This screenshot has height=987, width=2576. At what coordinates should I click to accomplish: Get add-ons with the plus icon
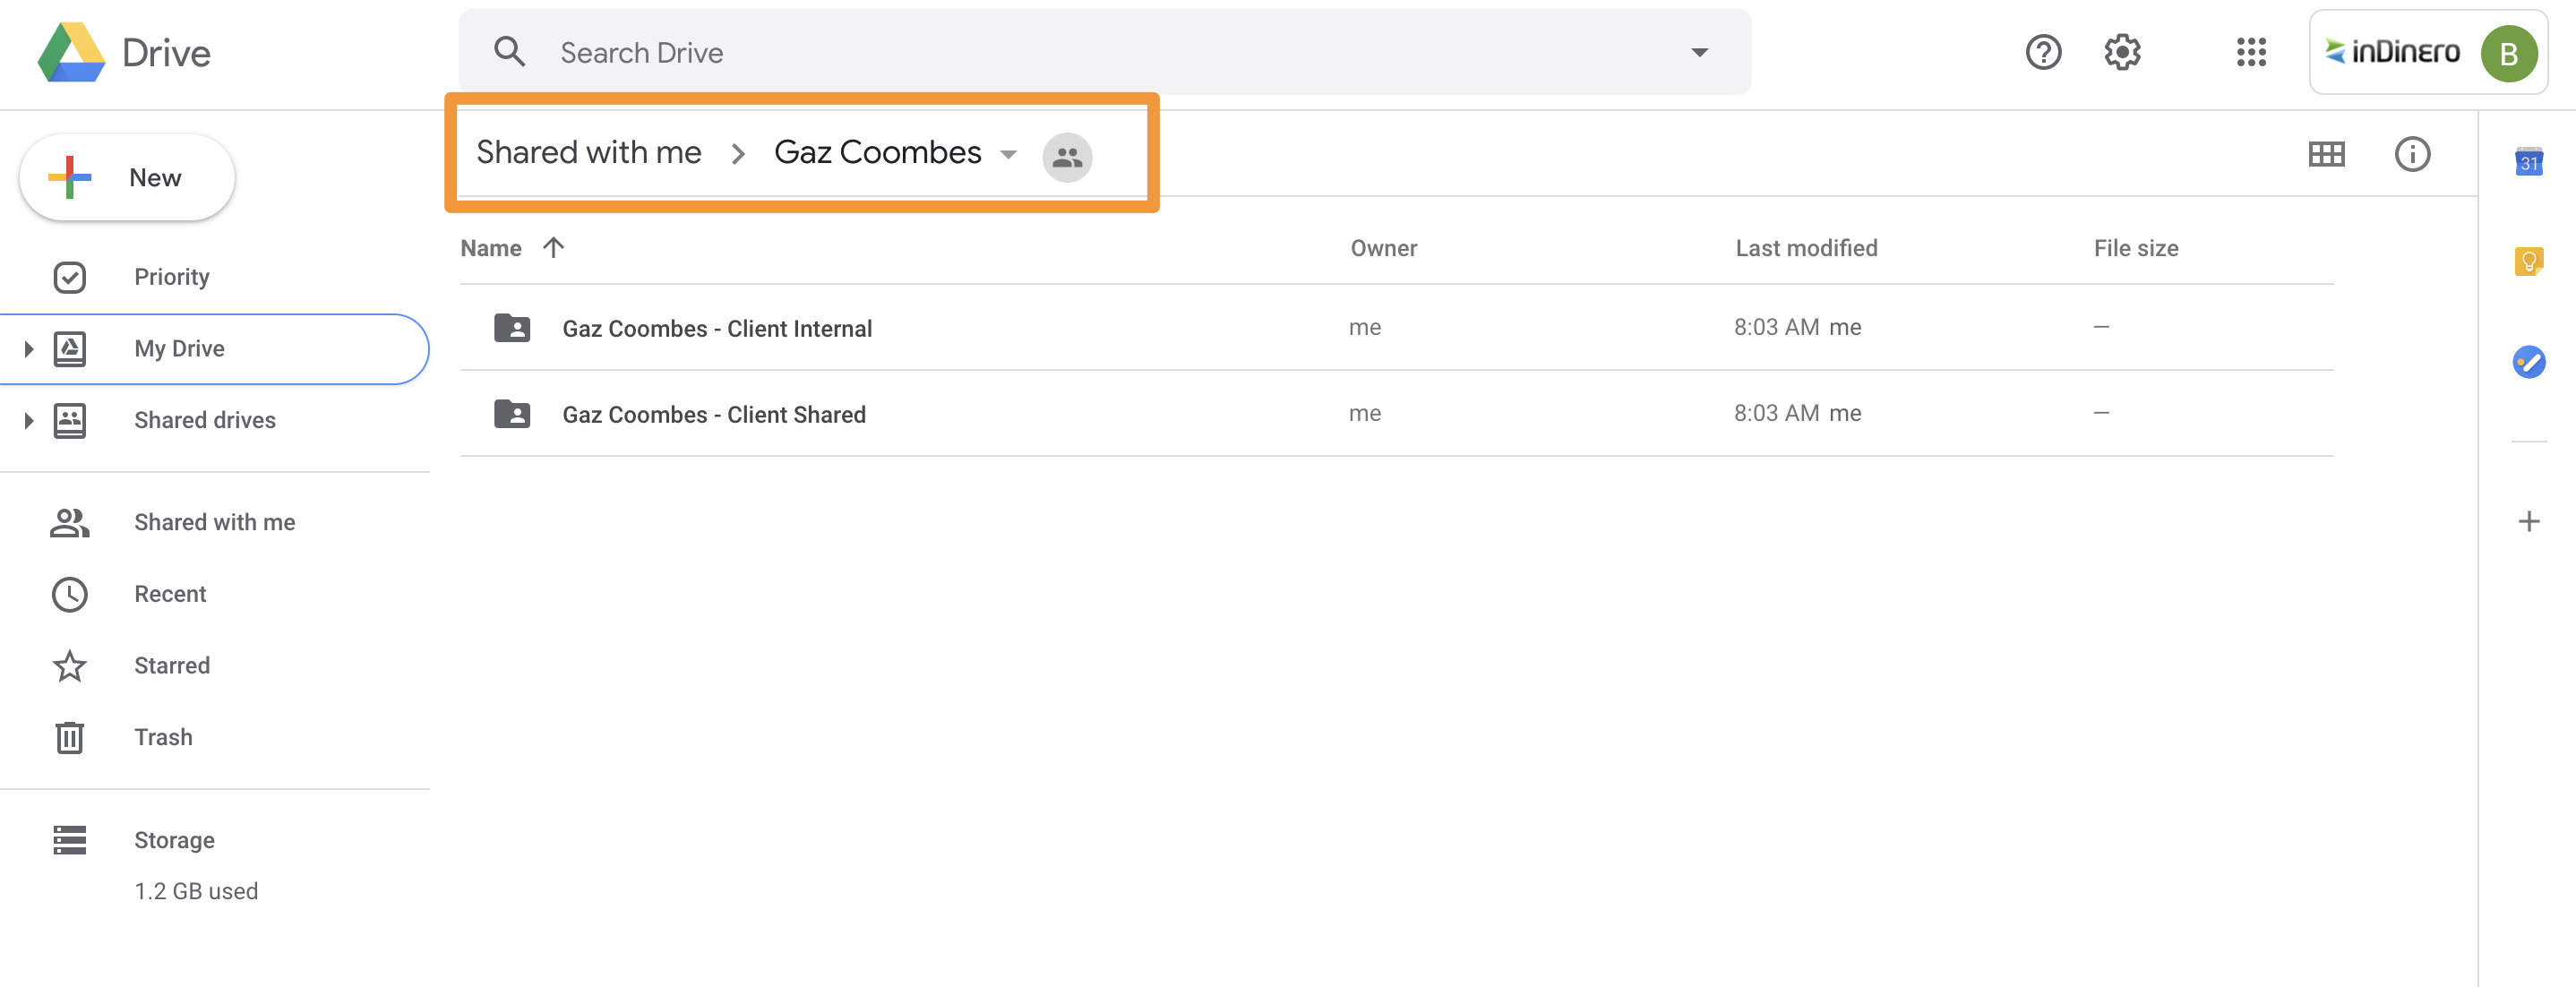point(2528,522)
